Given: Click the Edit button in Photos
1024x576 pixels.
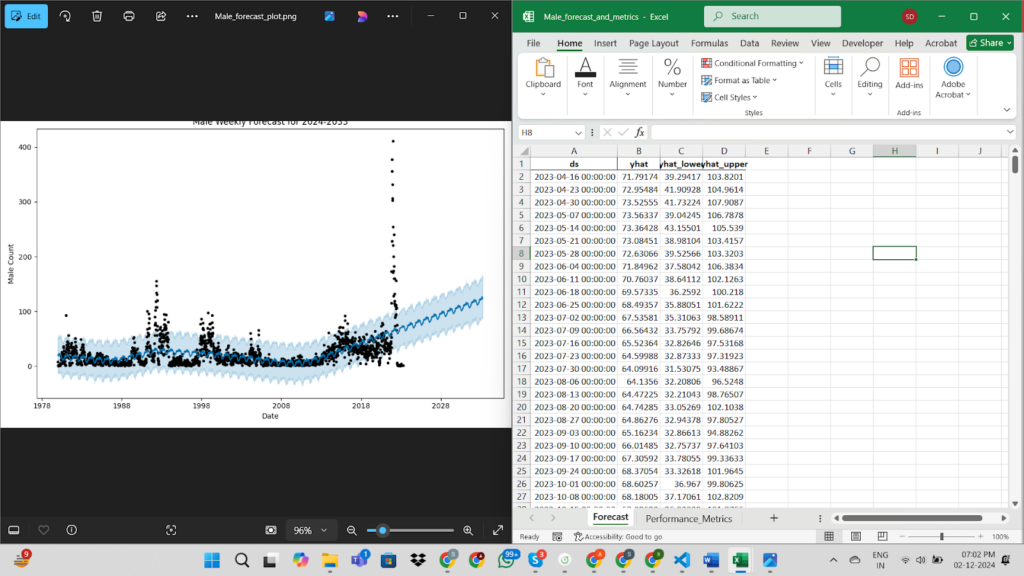Looking at the screenshot, I should pos(26,16).
